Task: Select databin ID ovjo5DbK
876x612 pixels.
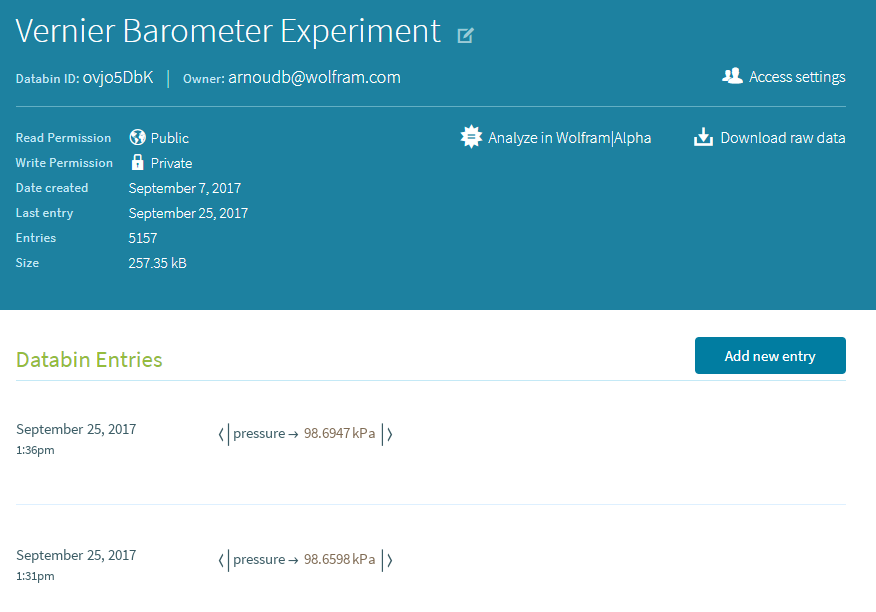Action: click(x=118, y=77)
